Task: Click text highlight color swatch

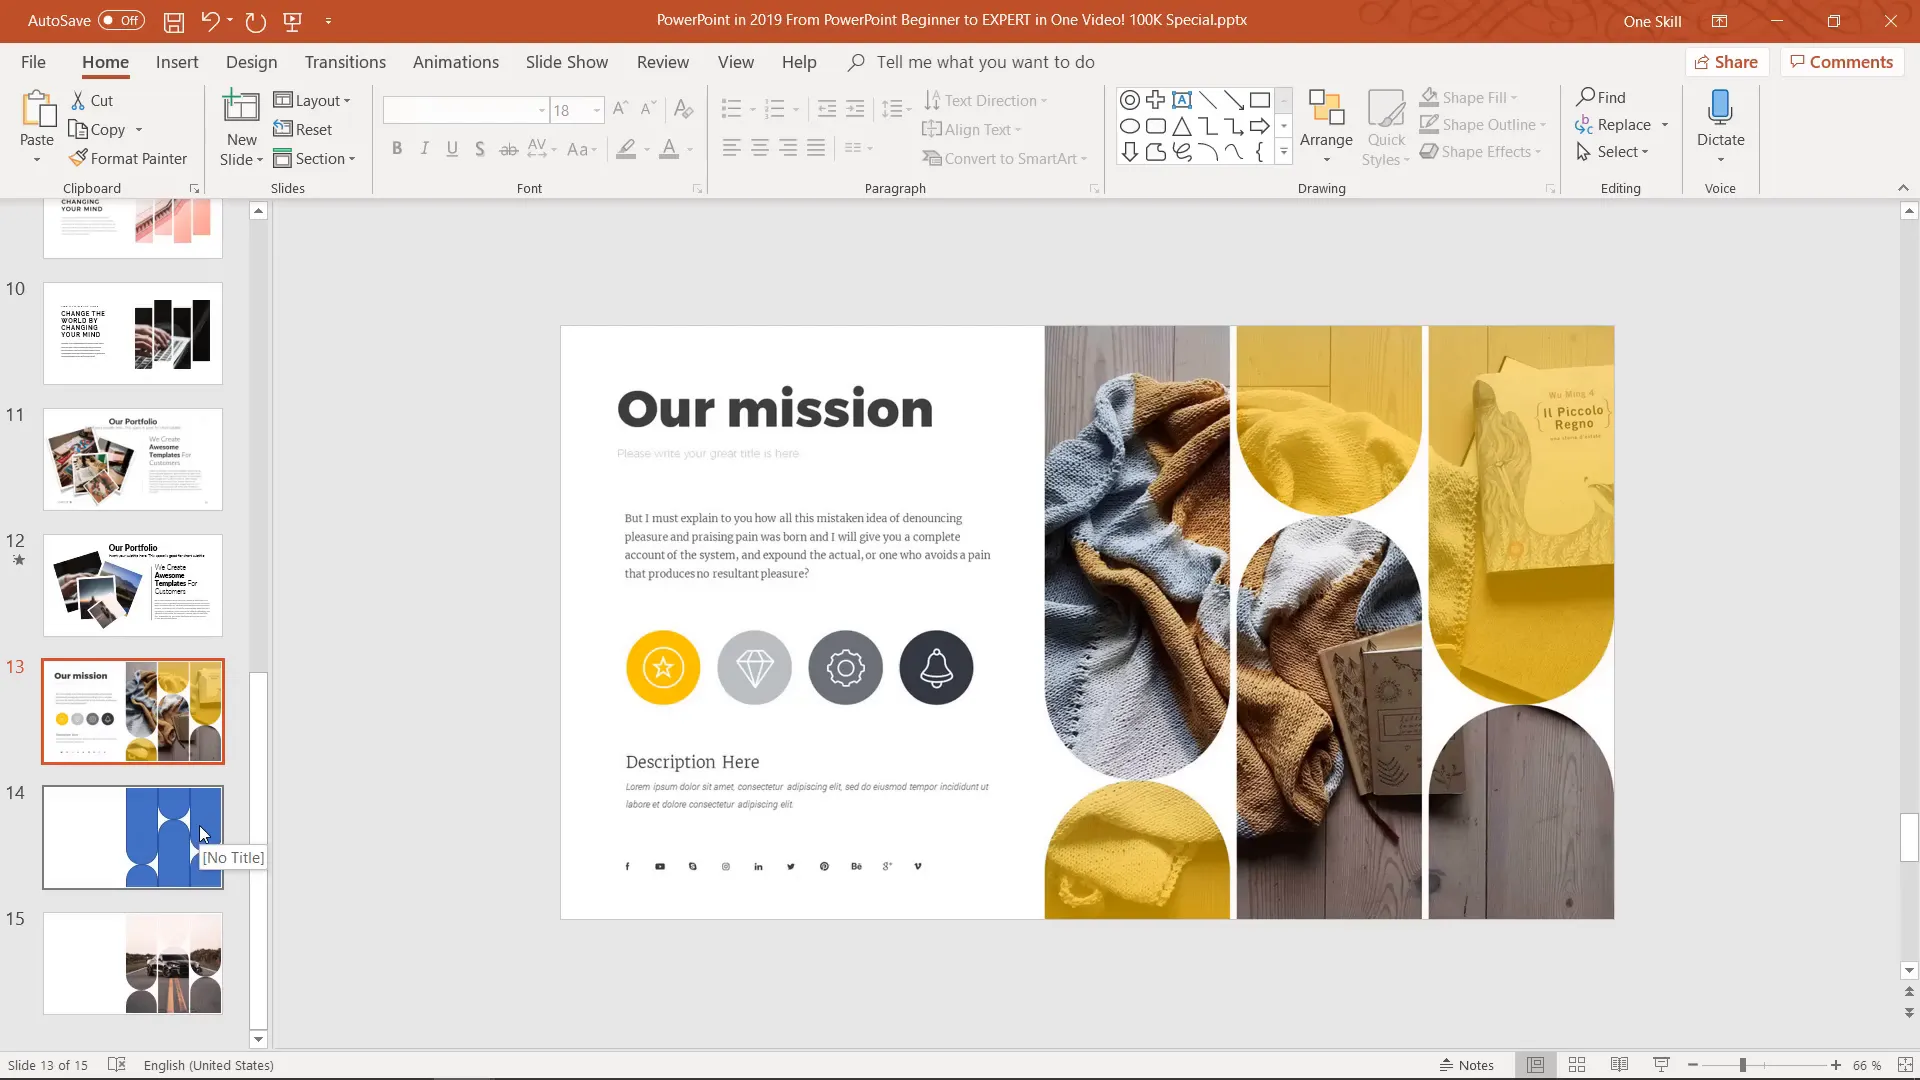Action: 626,149
